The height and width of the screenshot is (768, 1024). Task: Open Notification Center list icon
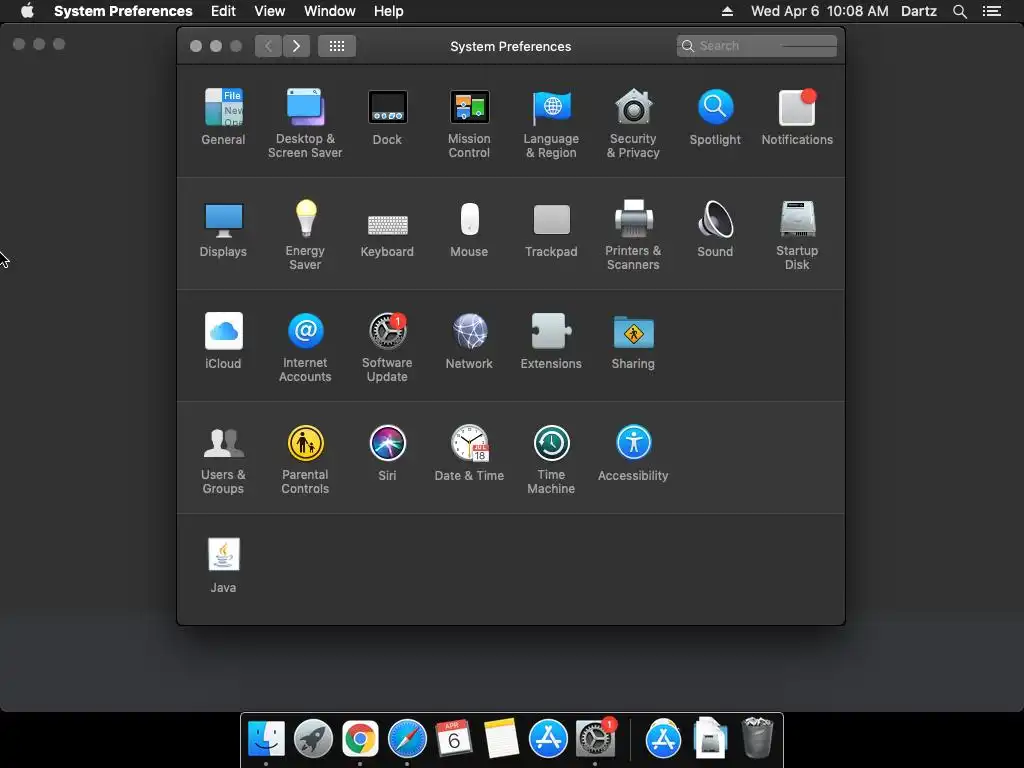pyautogui.click(x=992, y=11)
